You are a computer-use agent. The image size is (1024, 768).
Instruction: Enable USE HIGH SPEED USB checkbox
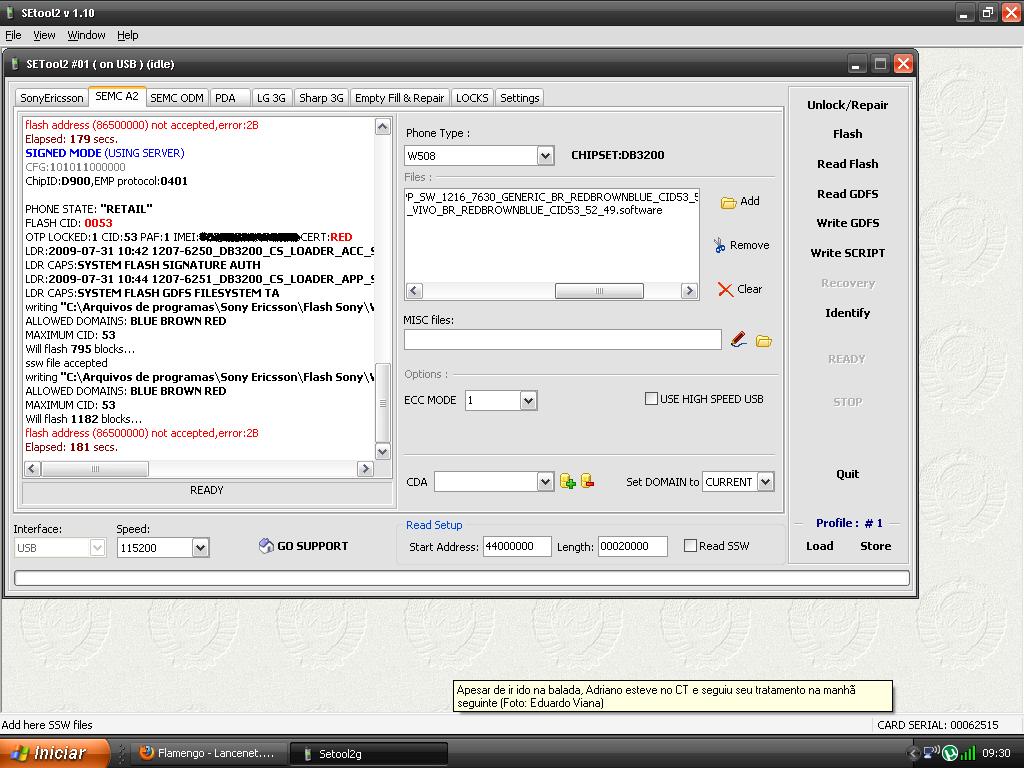point(651,398)
